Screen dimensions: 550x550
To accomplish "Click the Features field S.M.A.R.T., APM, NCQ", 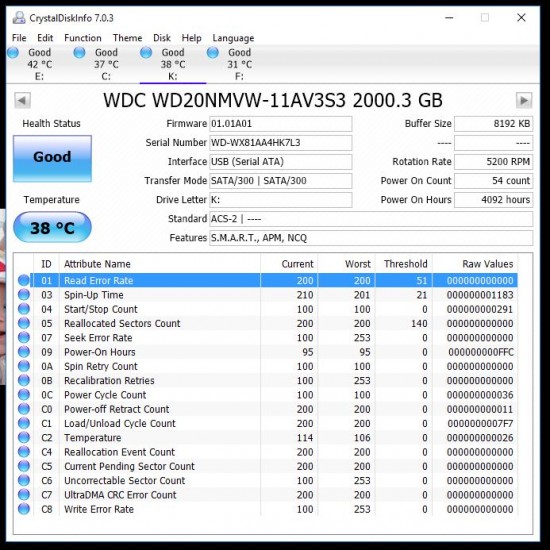I will (371, 238).
